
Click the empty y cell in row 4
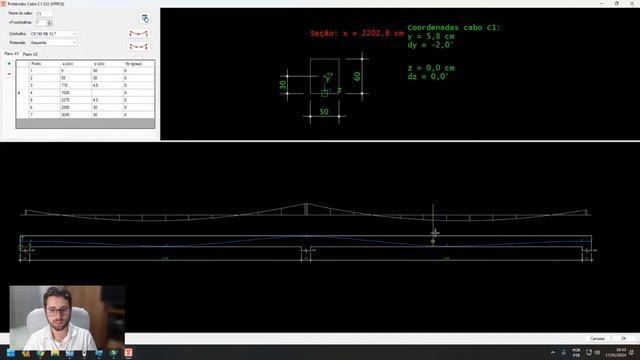(x=108, y=93)
